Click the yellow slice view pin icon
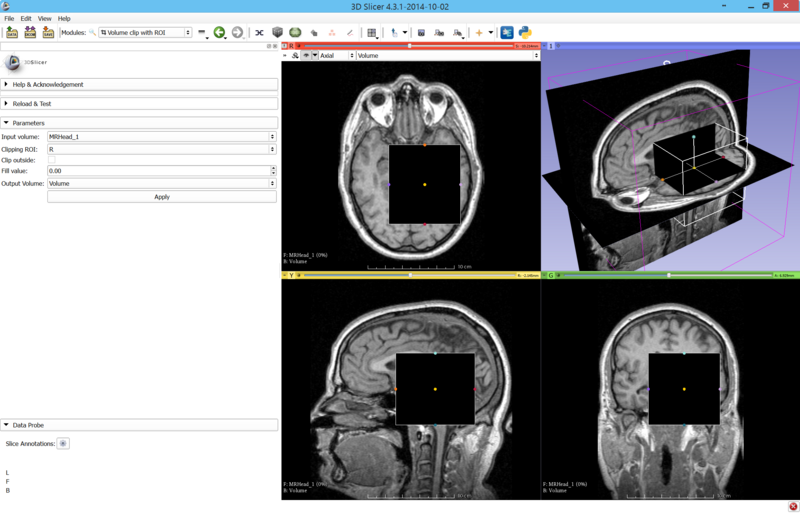The width and height of the screenshot is (800, 513). click(x=285, y=275)
